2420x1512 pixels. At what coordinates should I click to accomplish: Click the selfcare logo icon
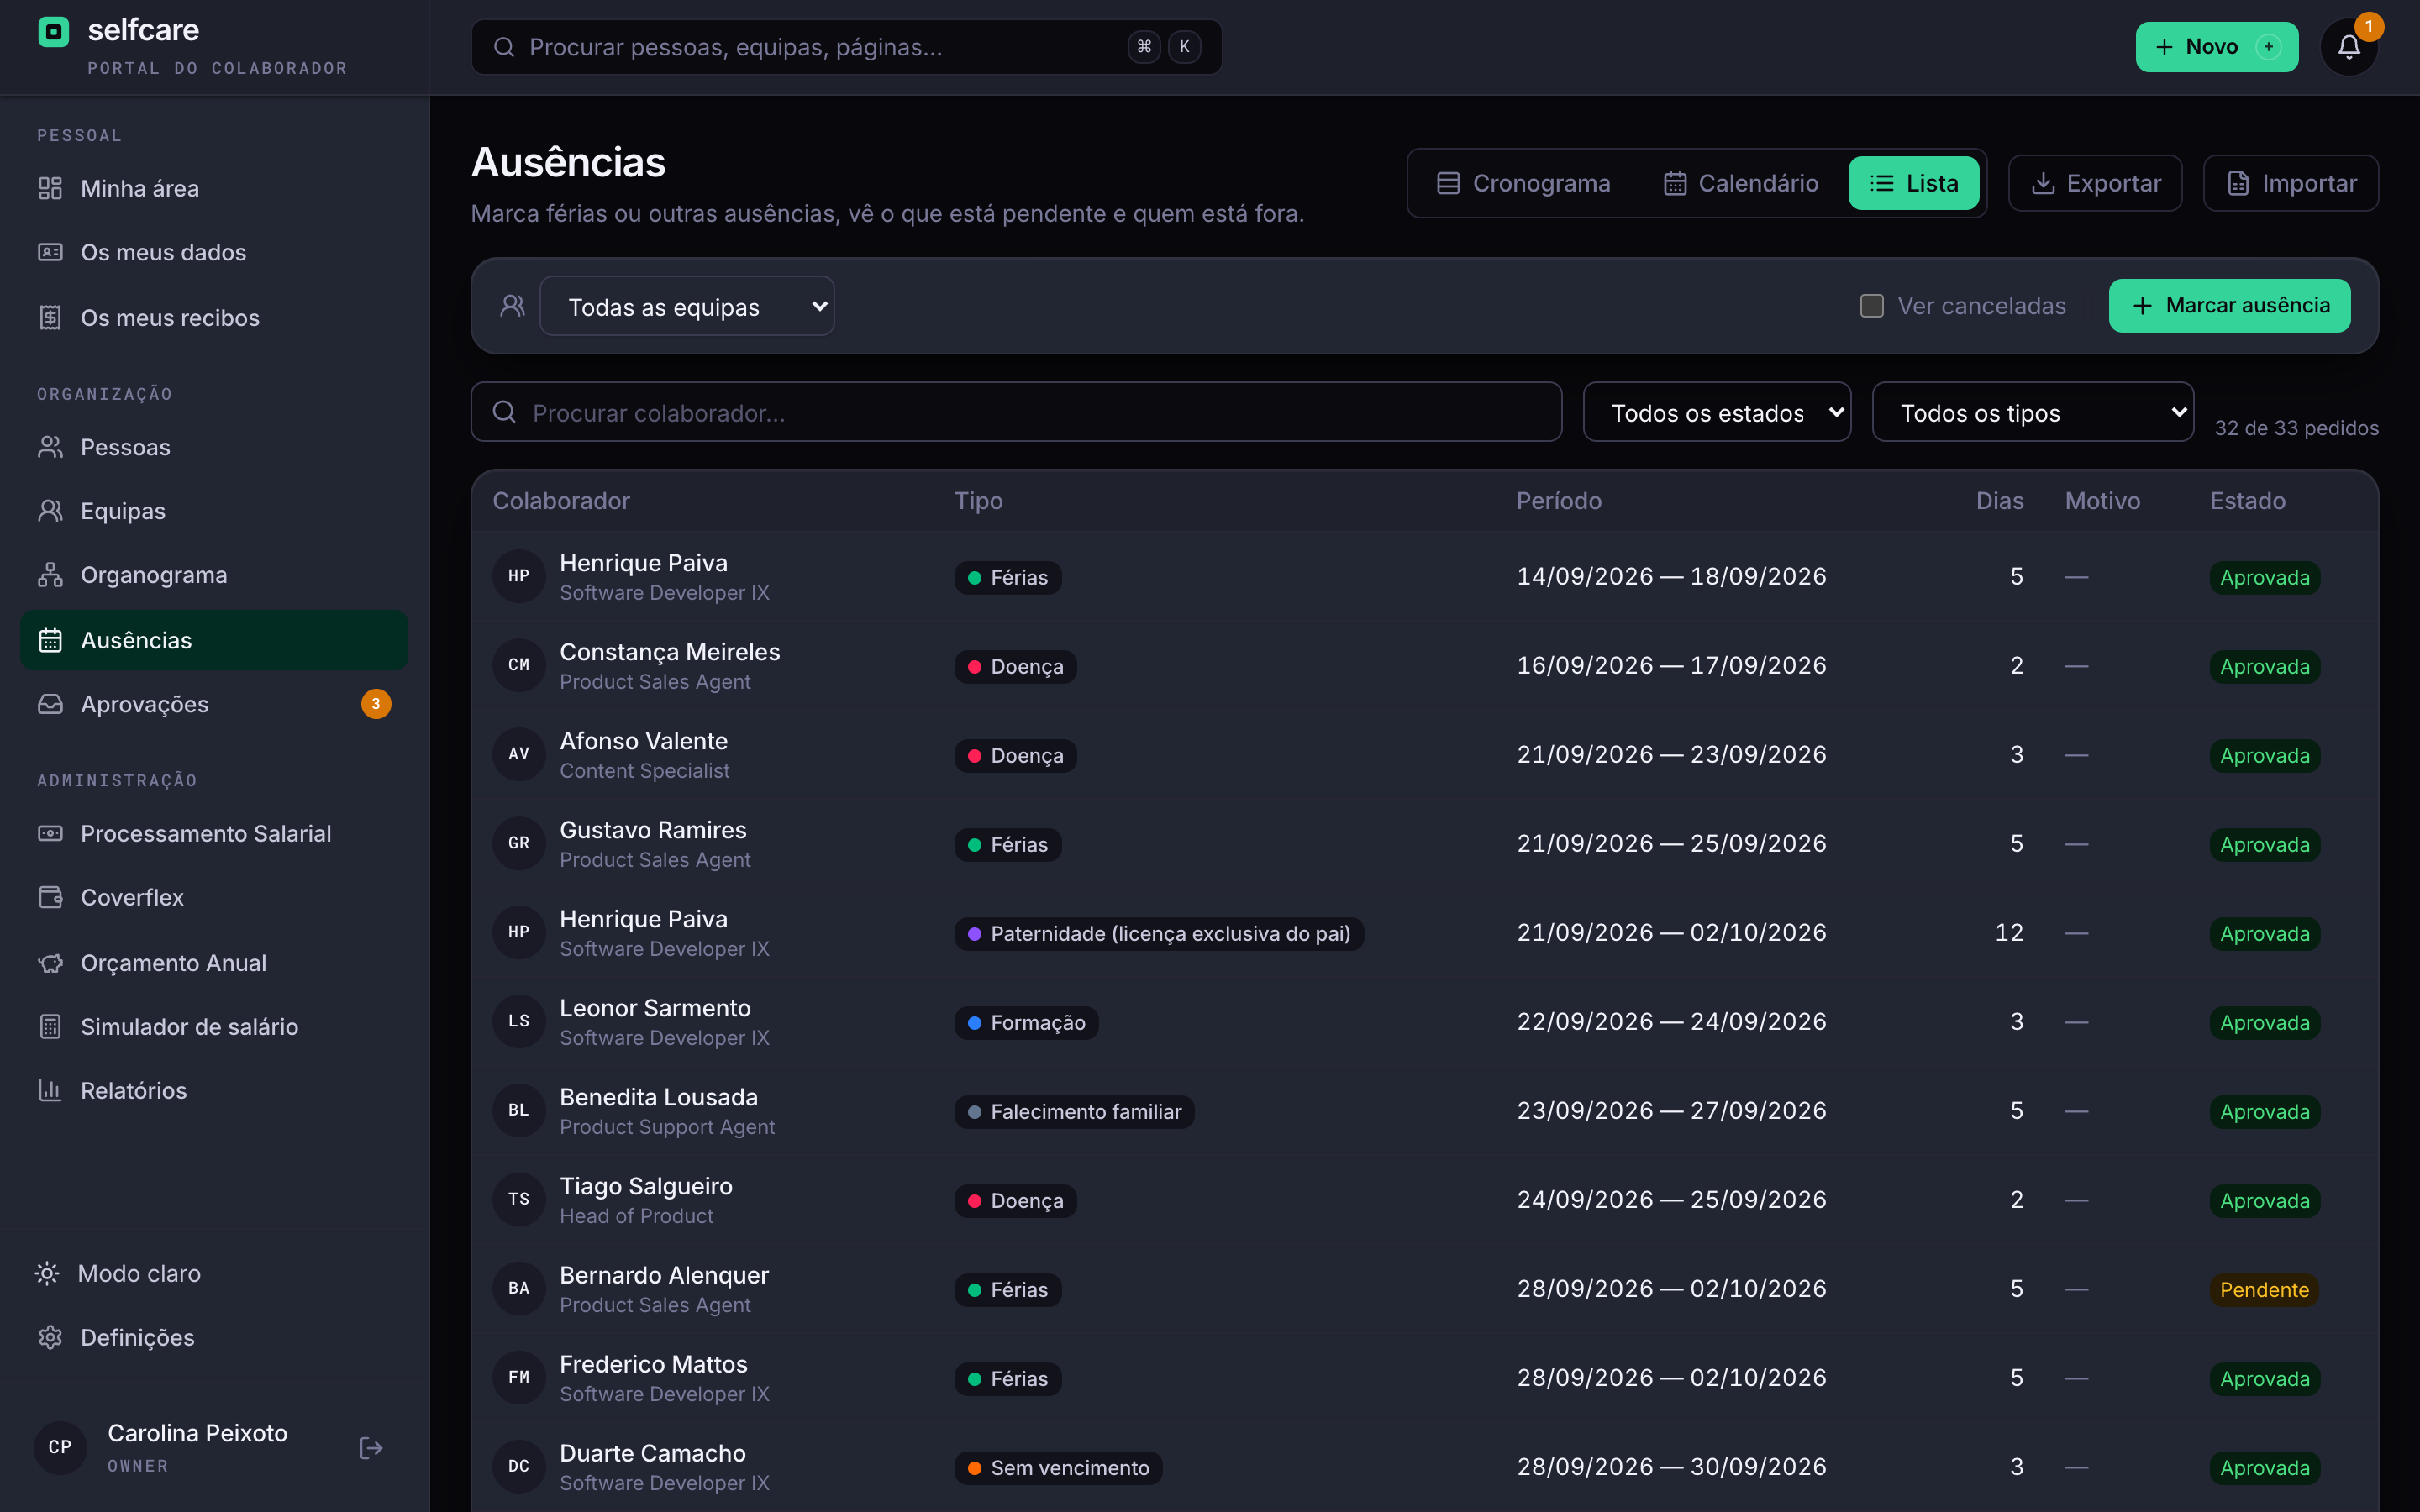click(x=53, y=32)
